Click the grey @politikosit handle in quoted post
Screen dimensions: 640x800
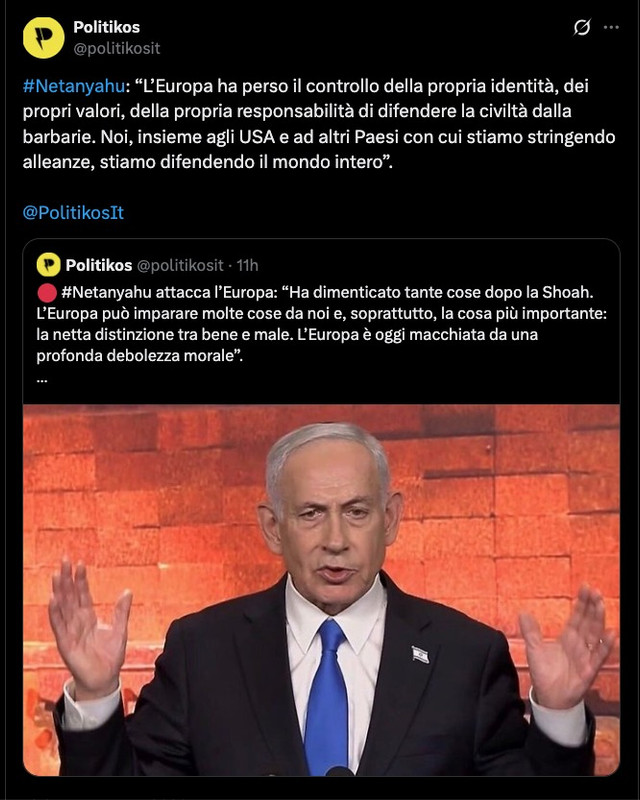[180, 265]
